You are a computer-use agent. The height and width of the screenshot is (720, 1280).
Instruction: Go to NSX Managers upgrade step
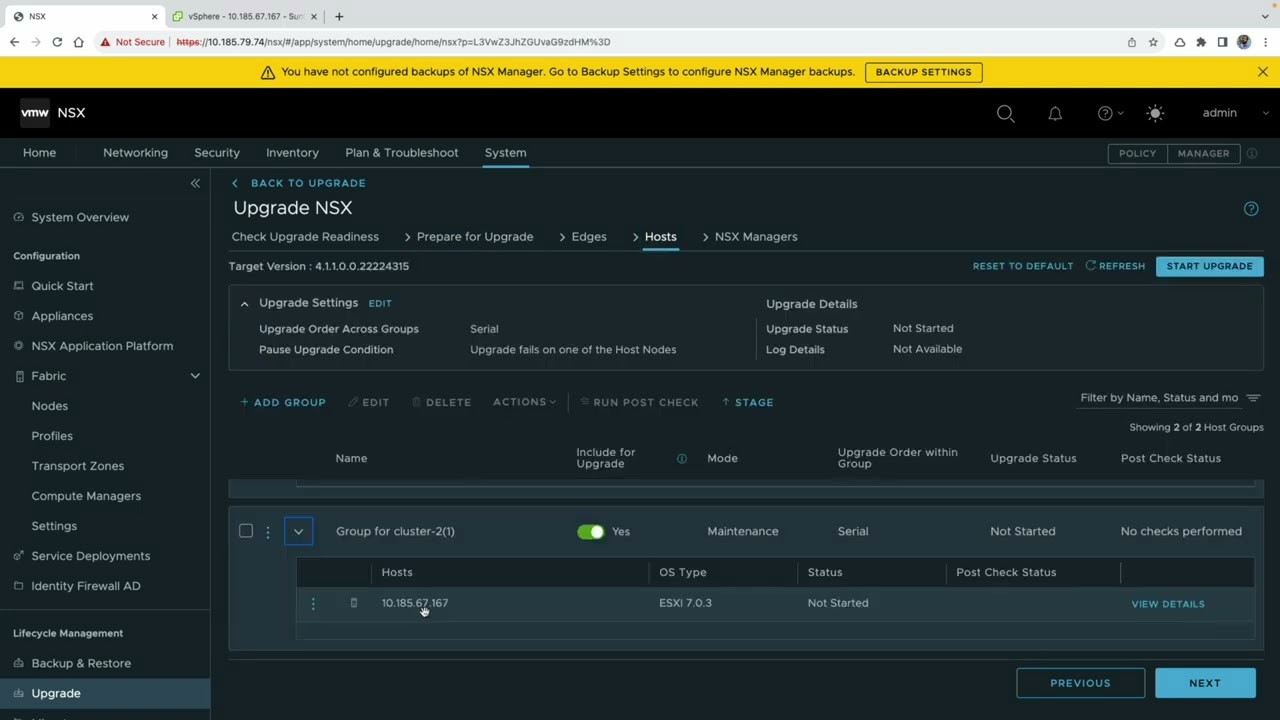tap(755, 237)
